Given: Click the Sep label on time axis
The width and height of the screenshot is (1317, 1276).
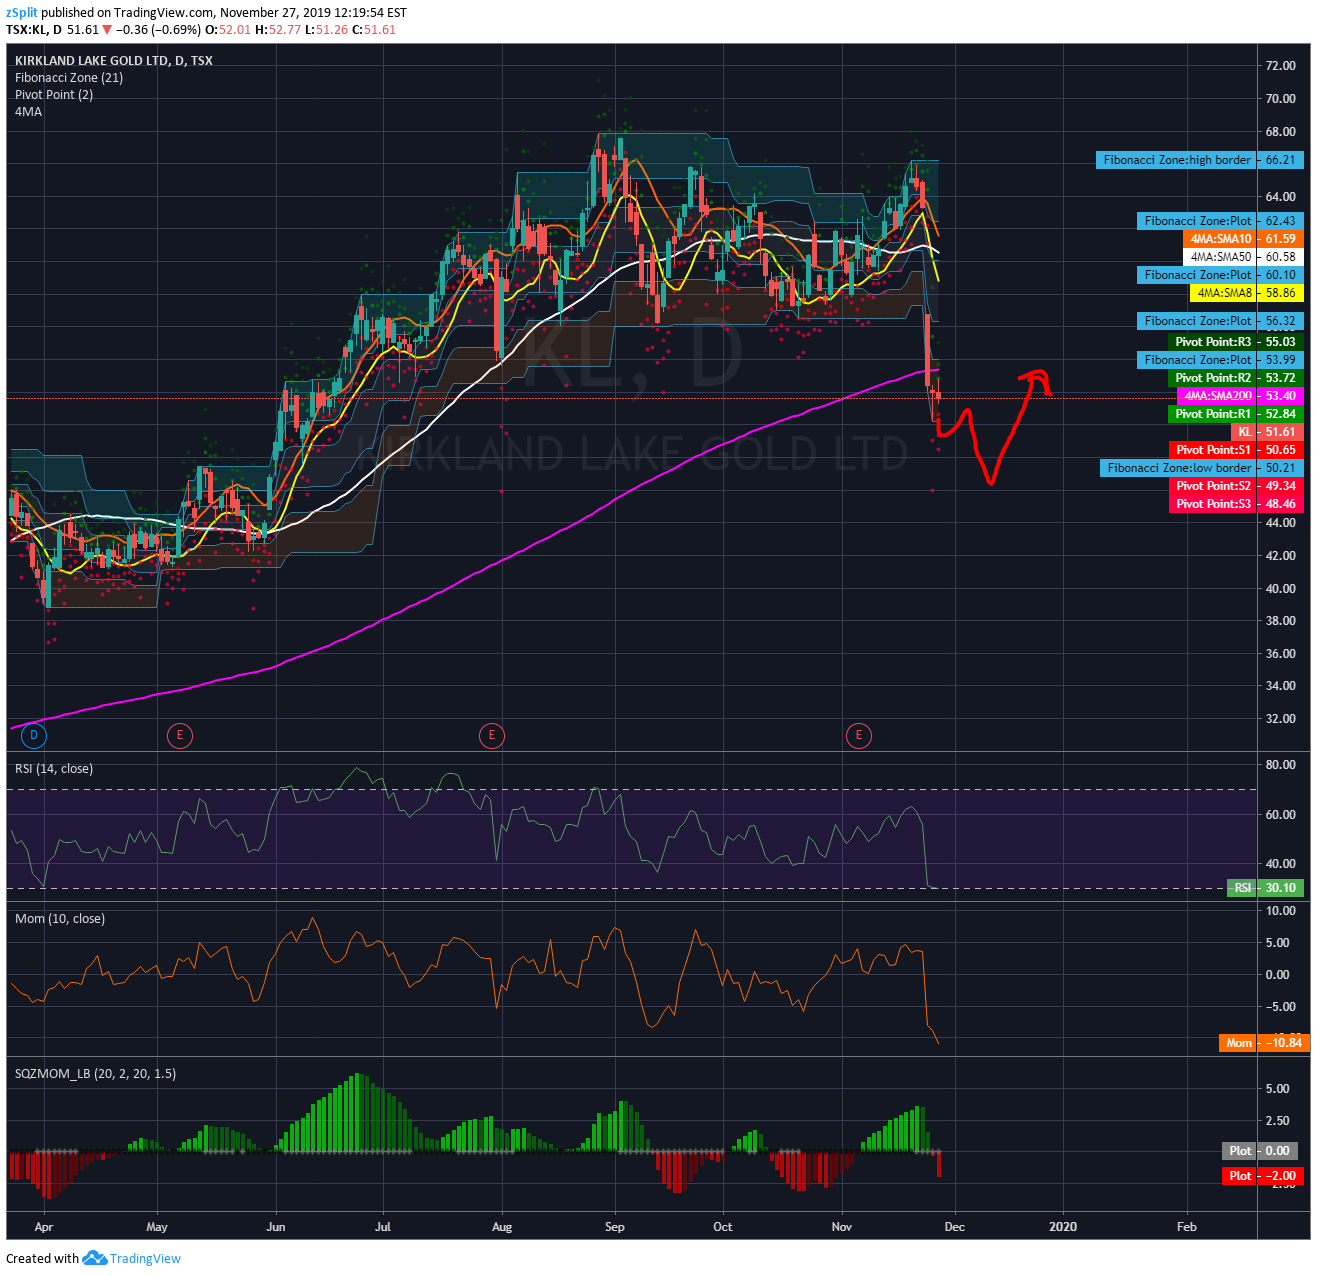Looking at the screenshot, I should coord(614,1227).
